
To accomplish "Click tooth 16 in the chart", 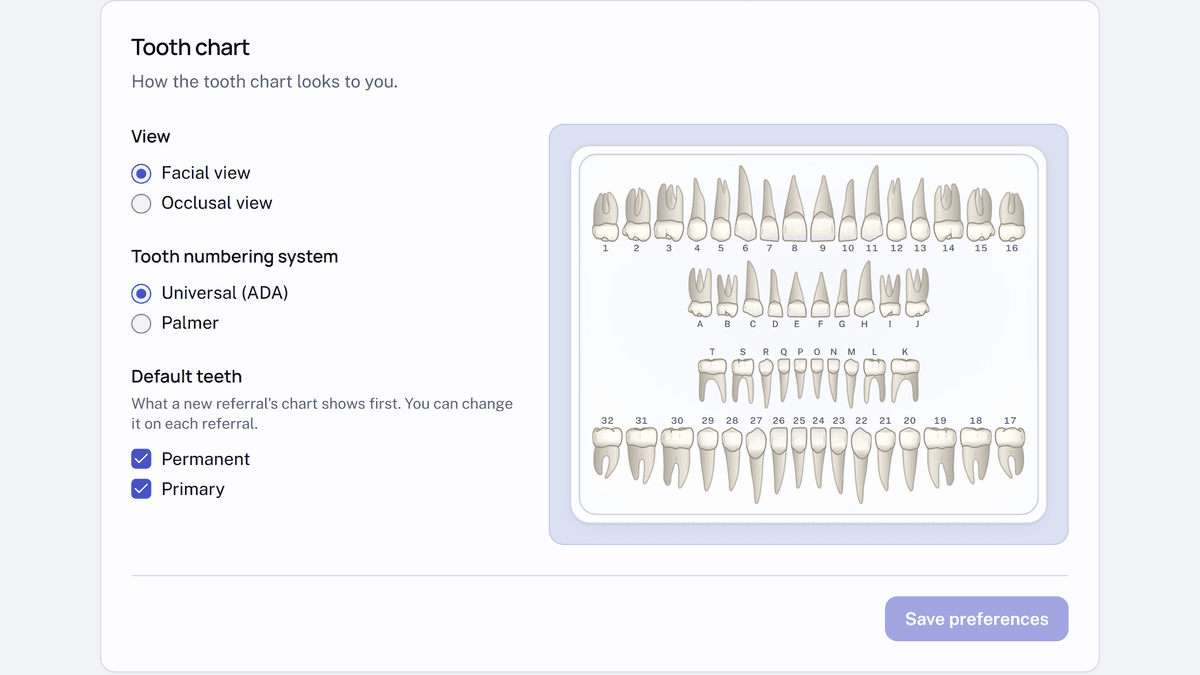I will [x=1012, y=216].
